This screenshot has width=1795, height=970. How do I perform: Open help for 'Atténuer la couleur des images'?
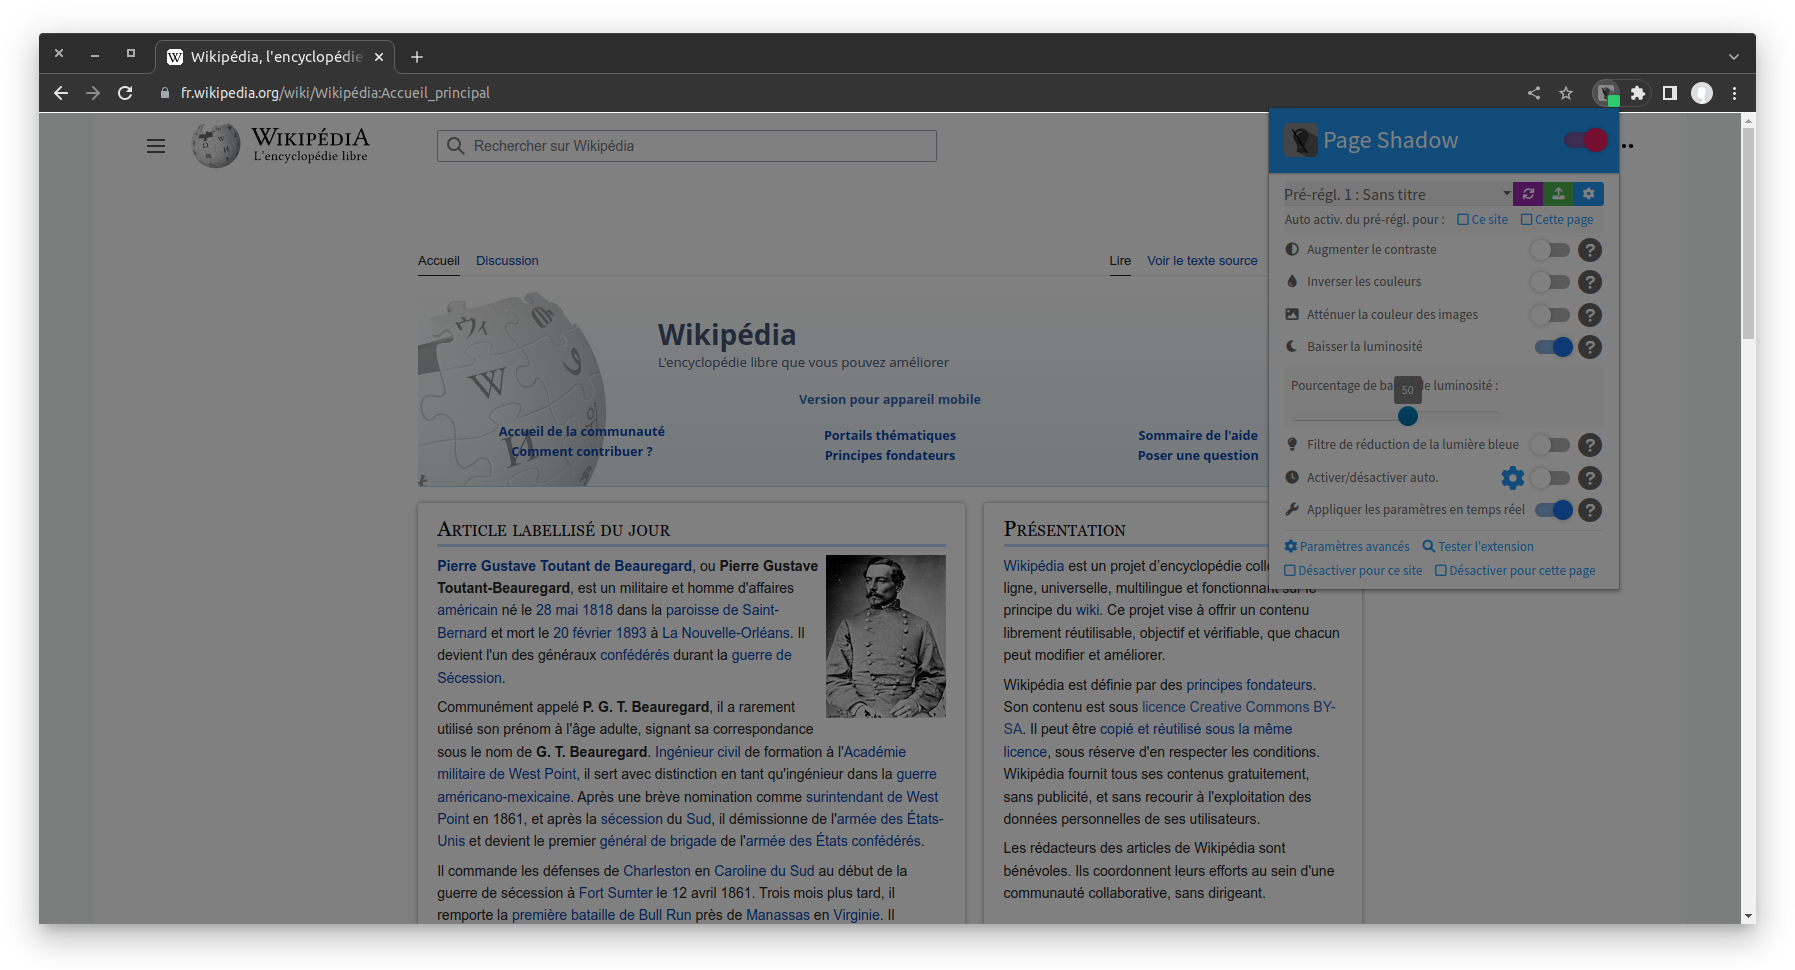point(1590,315)
